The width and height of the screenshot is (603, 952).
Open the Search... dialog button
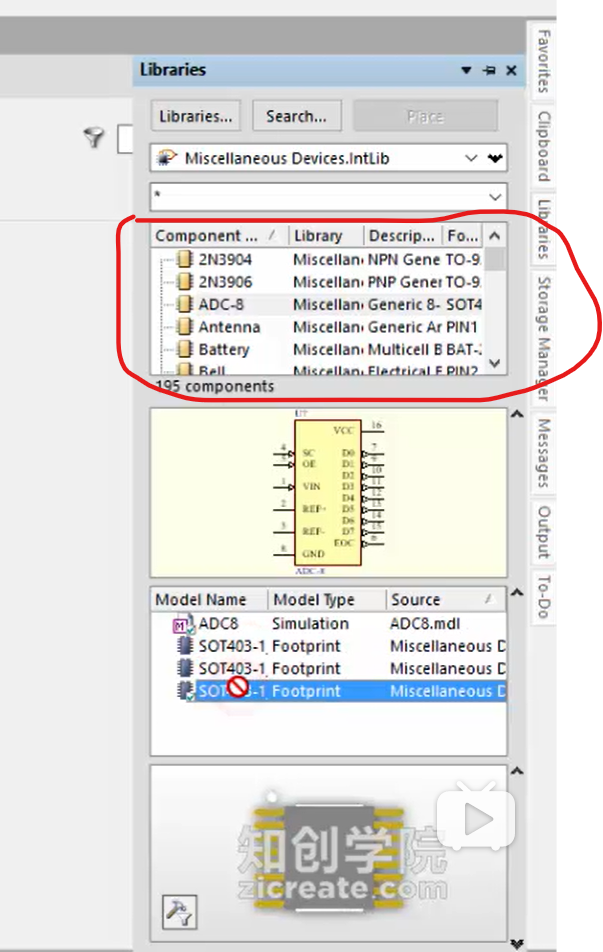click(x=296, y=116)
